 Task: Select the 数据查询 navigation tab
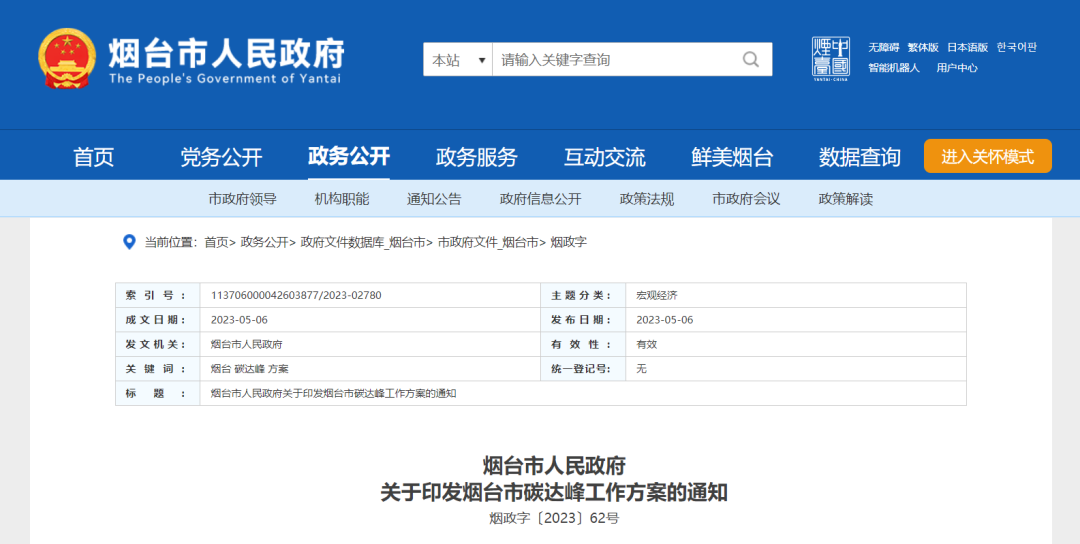(x=860, y=157)
